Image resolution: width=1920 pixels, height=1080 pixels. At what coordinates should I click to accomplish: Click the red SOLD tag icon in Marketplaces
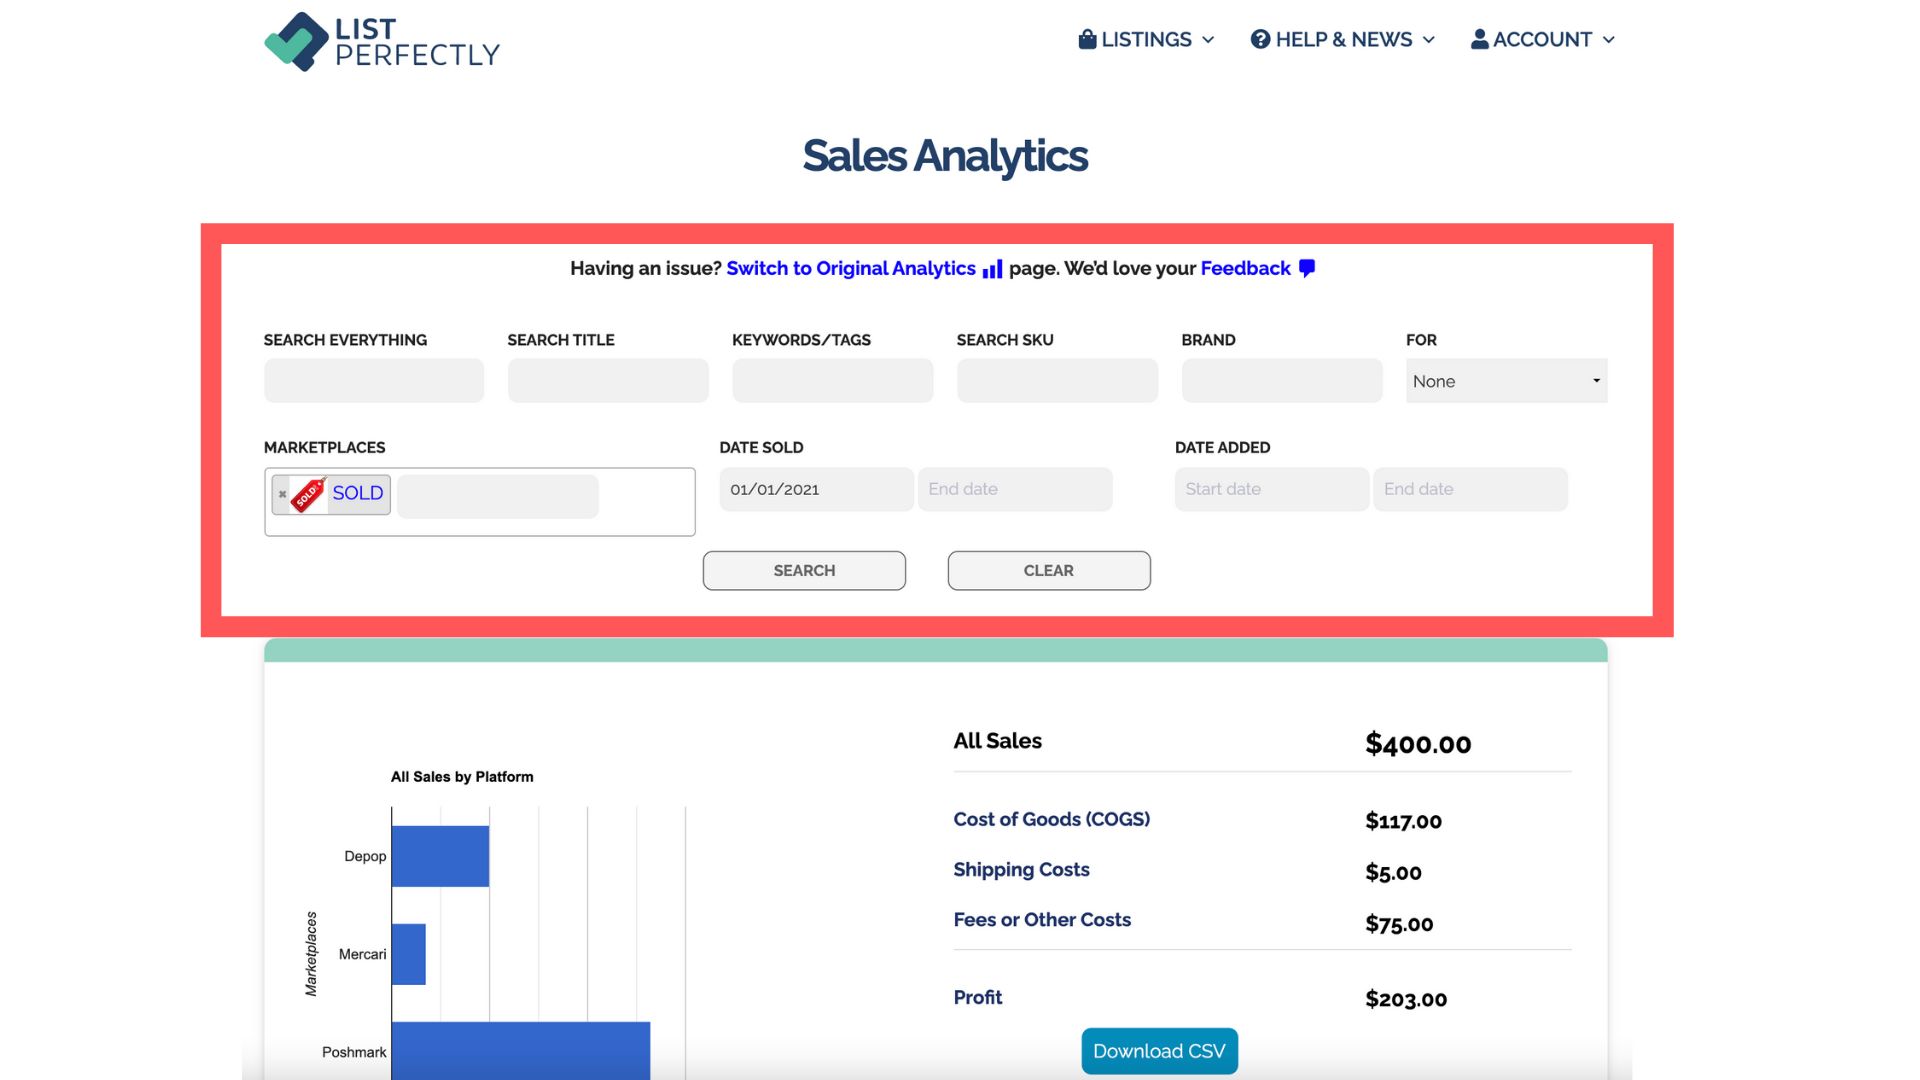click(x=310, y=493)
